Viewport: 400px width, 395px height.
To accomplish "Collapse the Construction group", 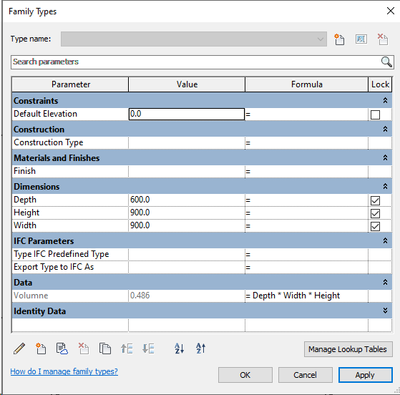I will pos(385,129).
